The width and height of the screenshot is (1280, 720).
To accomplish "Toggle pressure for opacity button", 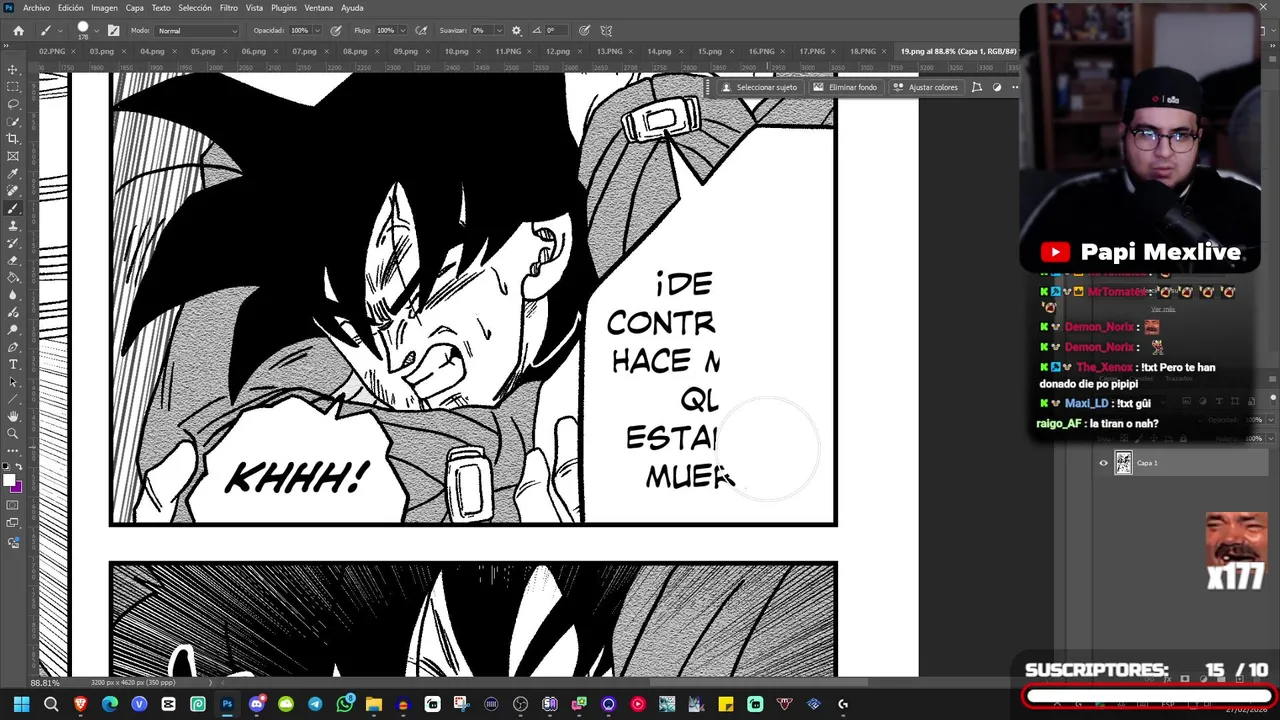I will pyautogui.click(x=336, y=30).
